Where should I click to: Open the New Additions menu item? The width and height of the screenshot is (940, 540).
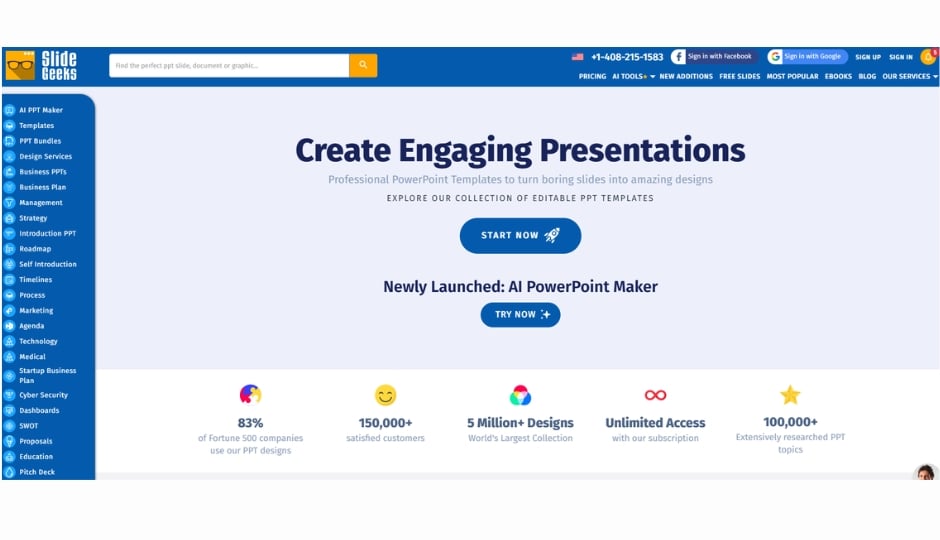[686, 77]
